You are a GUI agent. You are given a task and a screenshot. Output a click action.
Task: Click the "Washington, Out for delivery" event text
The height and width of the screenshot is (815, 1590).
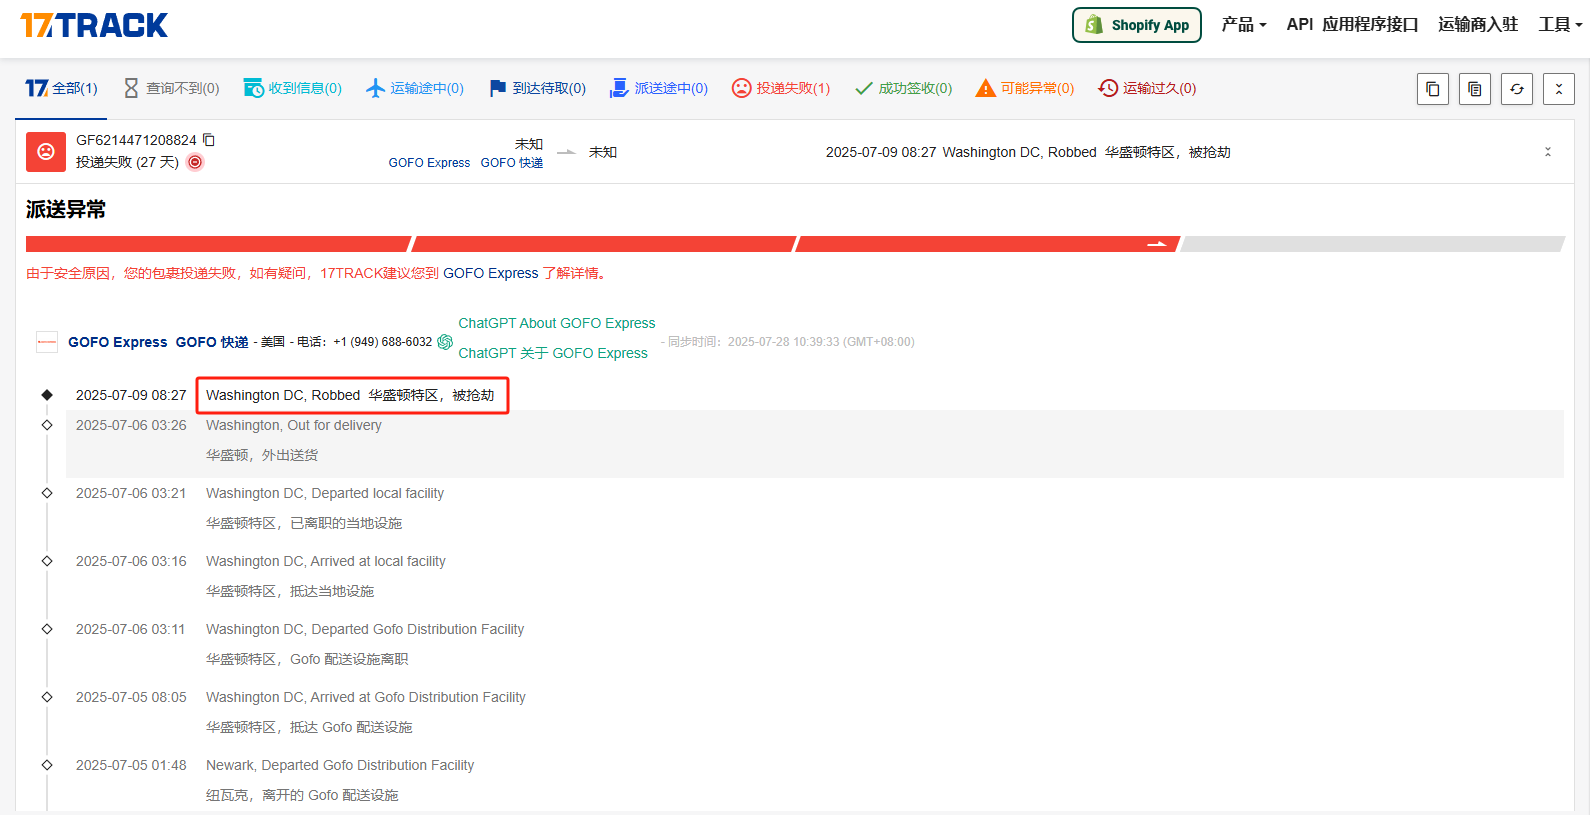pyautogui.click(x=294, y=425)
